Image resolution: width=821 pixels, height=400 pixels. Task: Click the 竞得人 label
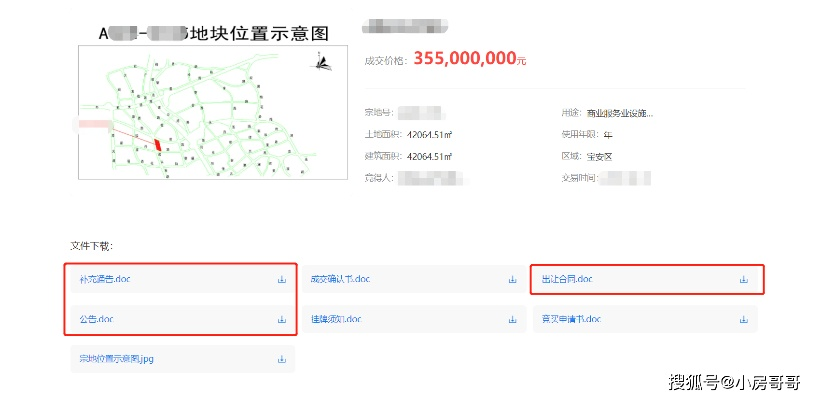tap(380, 178)
